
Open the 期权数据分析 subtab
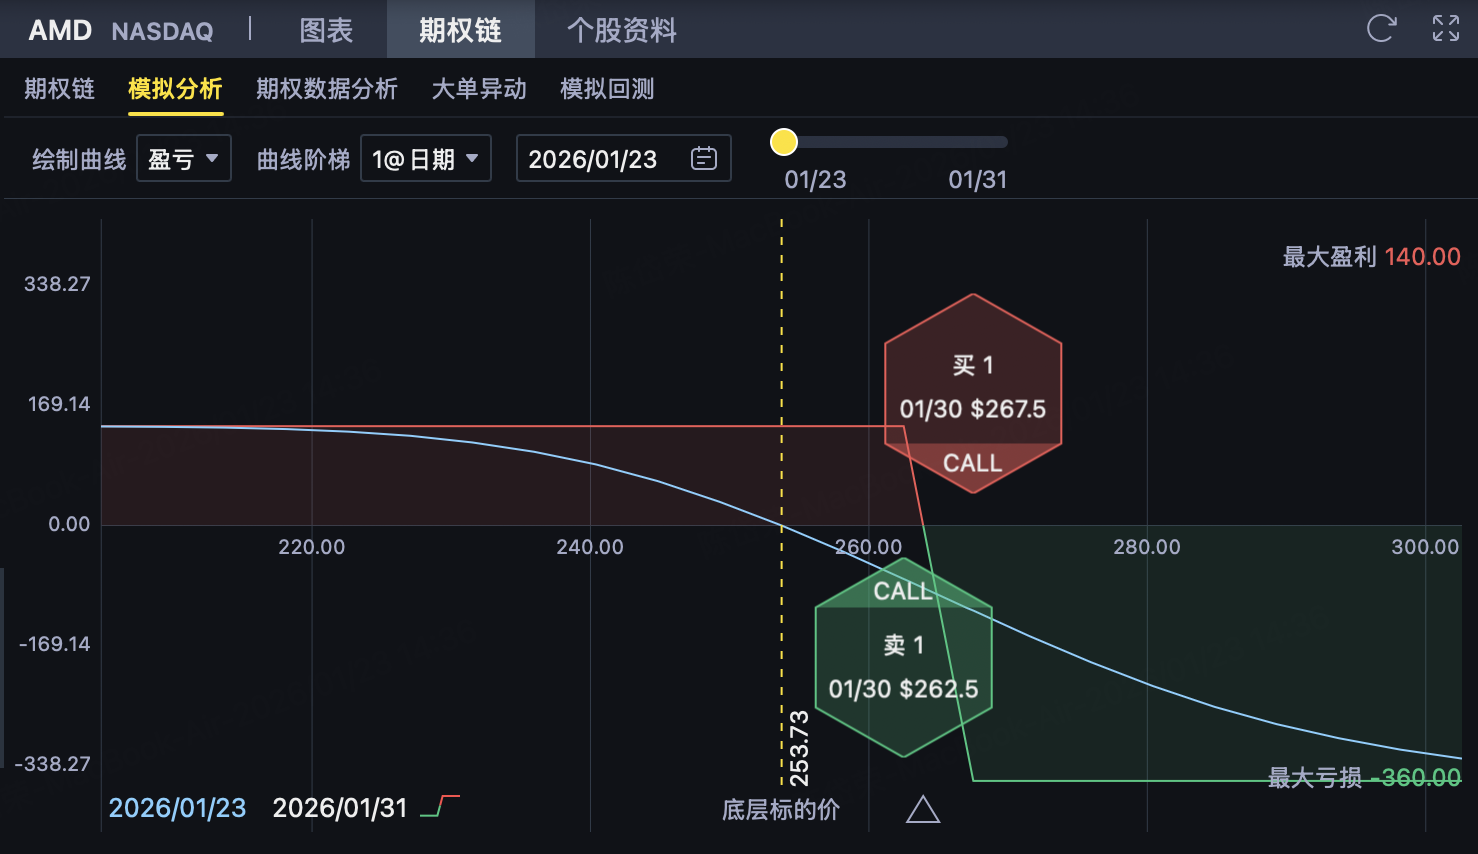[x=326, y=89]
